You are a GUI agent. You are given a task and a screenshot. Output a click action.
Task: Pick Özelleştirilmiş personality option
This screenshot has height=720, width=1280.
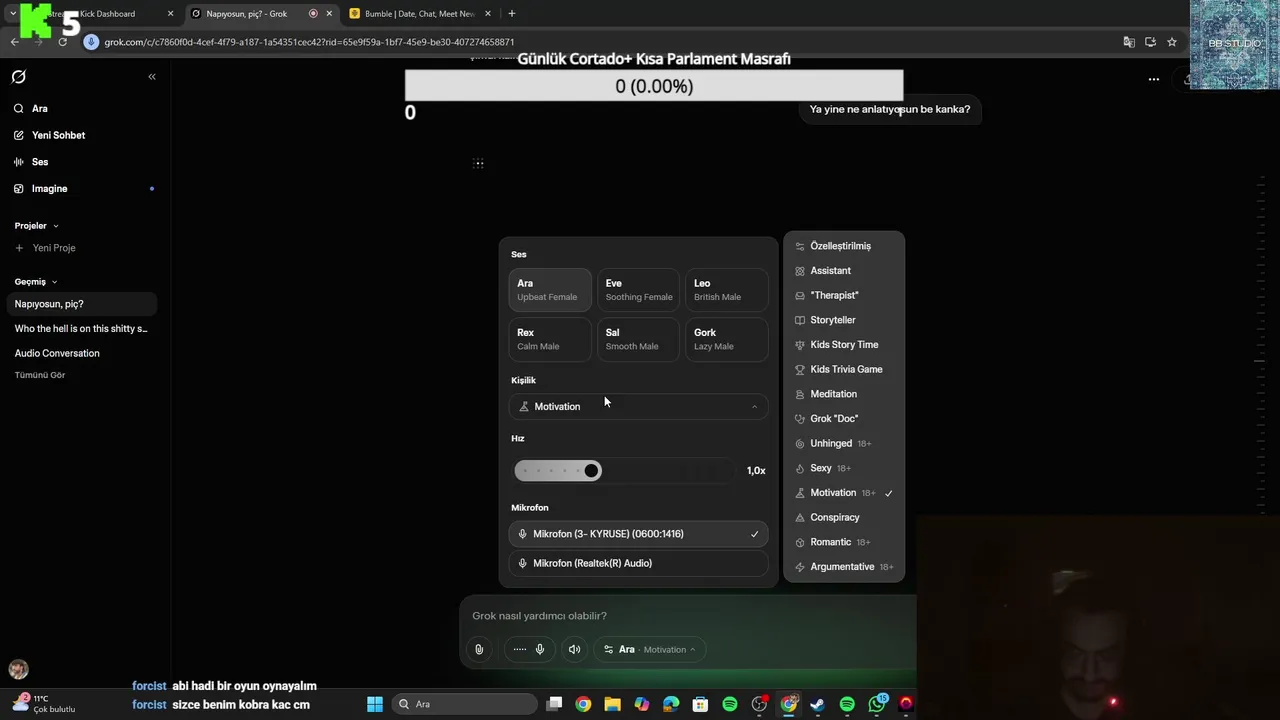[844, 246]
